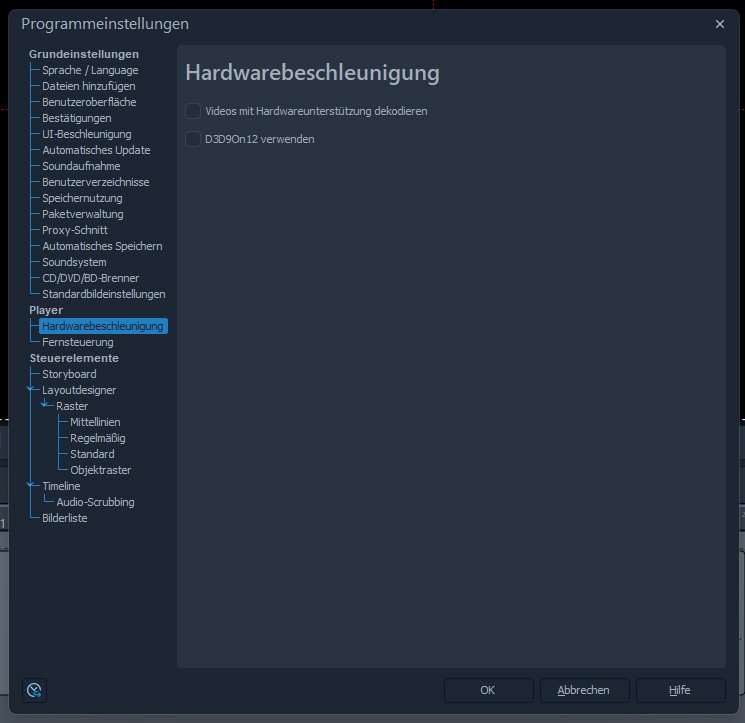Collapse the Timeline tree node
The height and width of the screenshot is (723, 745).
(x=32, y=485)
